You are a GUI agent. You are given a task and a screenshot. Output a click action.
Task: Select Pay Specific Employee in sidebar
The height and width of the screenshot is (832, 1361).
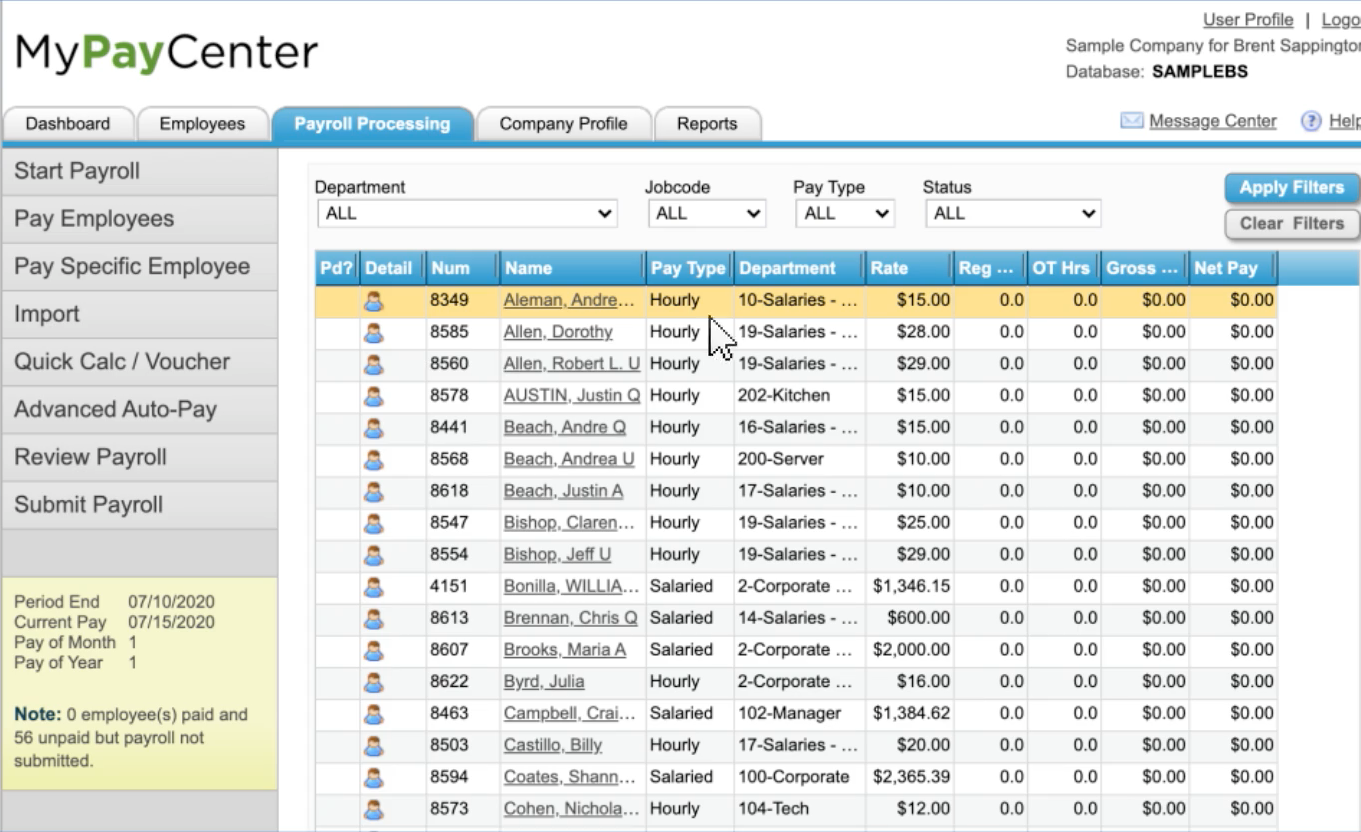(x=140, y=267)
